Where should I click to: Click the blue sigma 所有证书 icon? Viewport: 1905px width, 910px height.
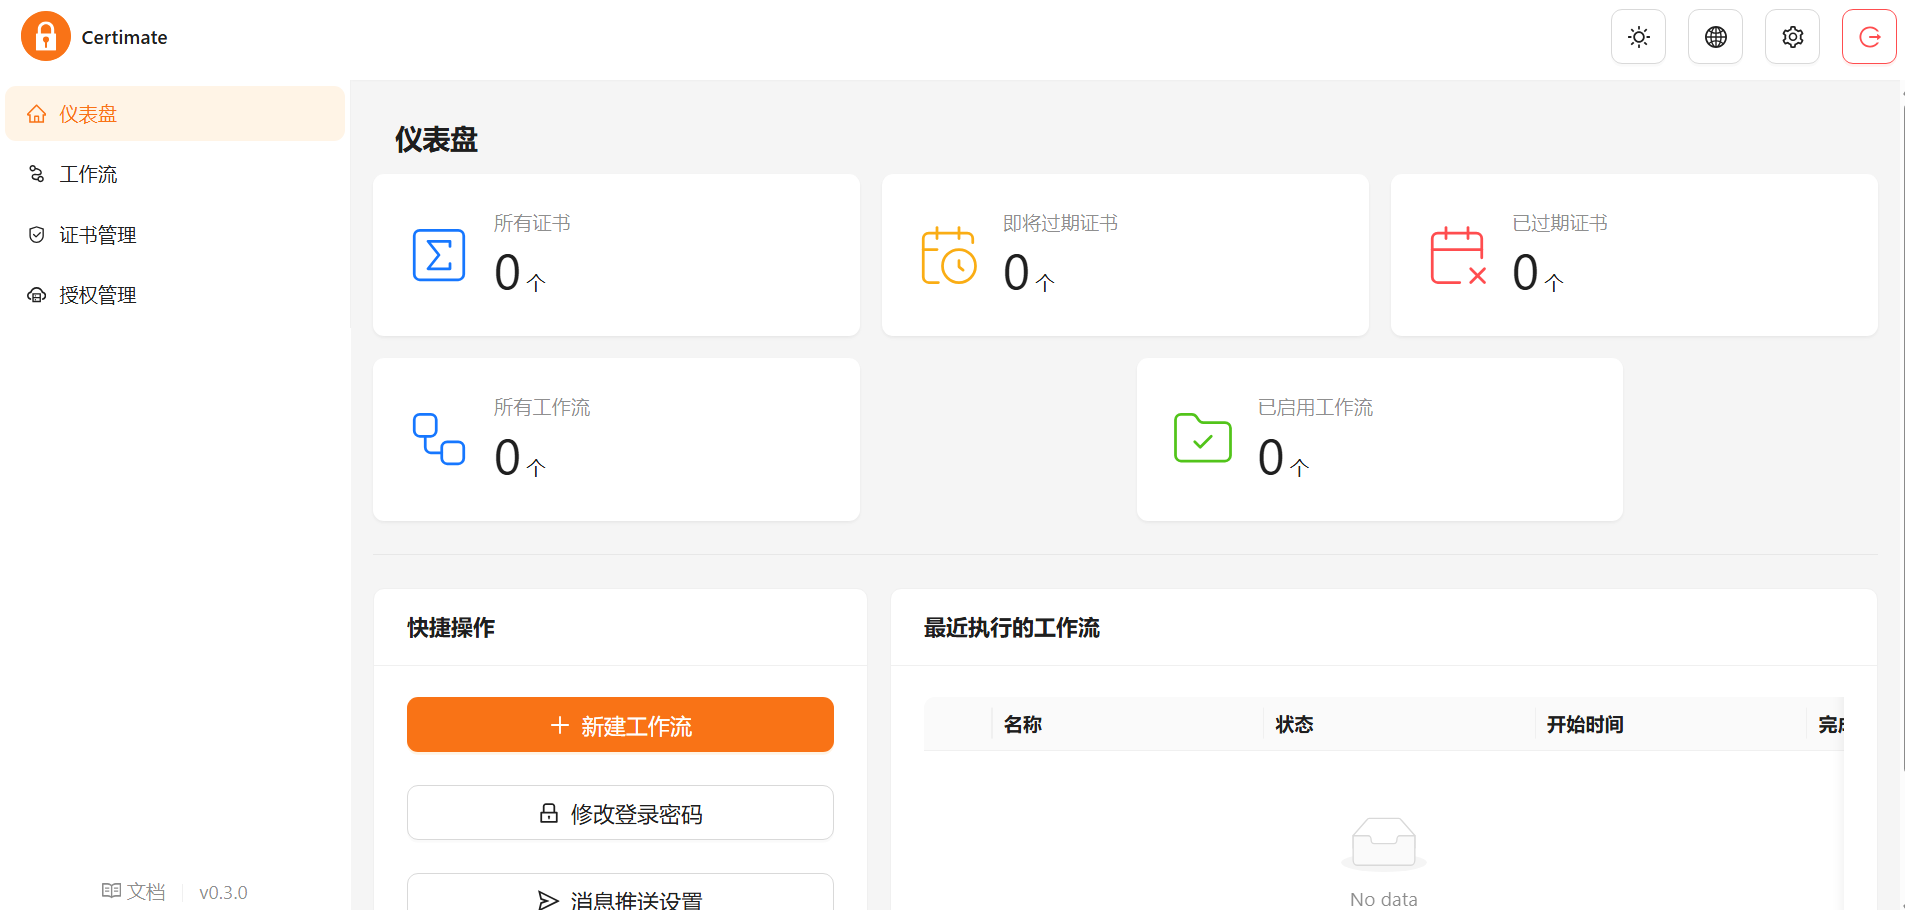coord(439,255)
